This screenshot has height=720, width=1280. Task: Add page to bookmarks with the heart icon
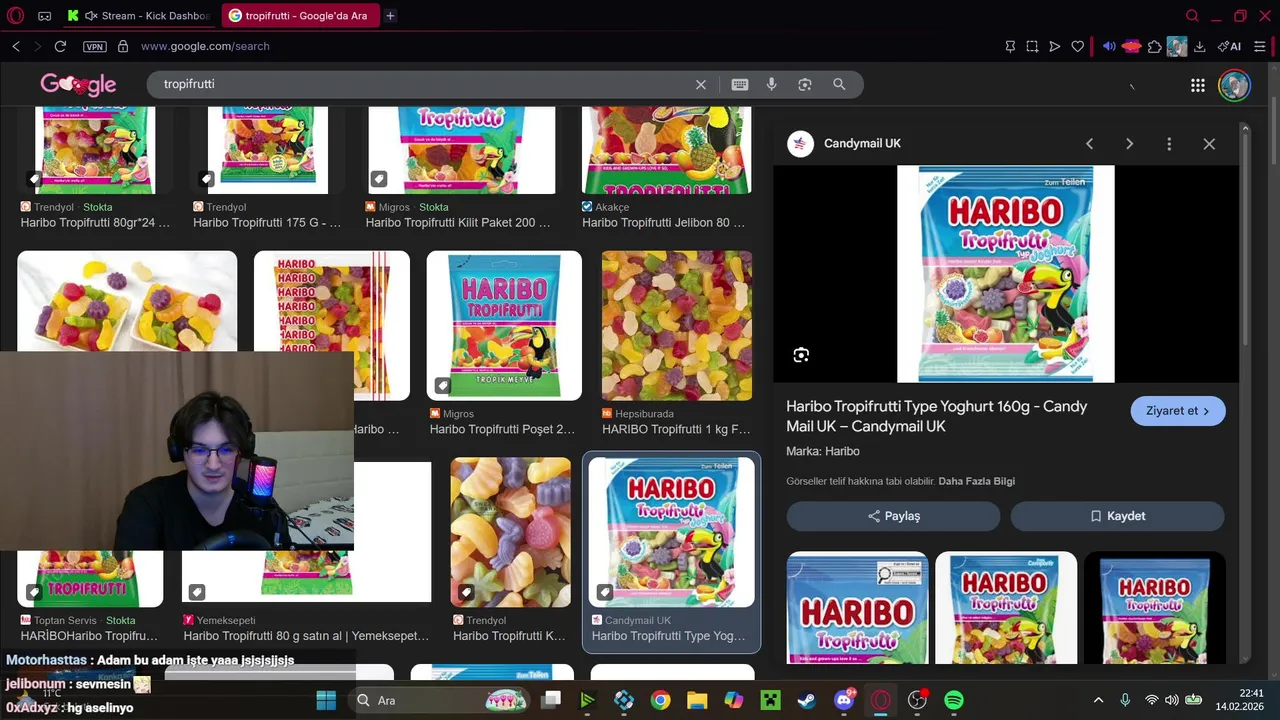[1077, 46]
